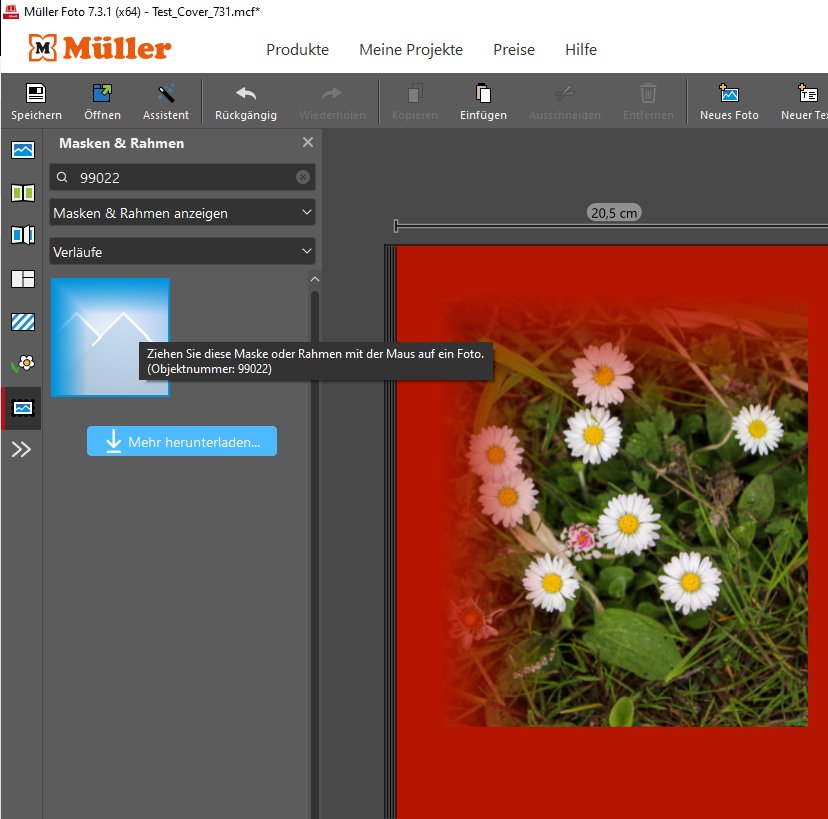Expand the 'Masken & Rahmen anzeigen' dropdown
This screenshot has width=828, height=819.
[182, 213]
